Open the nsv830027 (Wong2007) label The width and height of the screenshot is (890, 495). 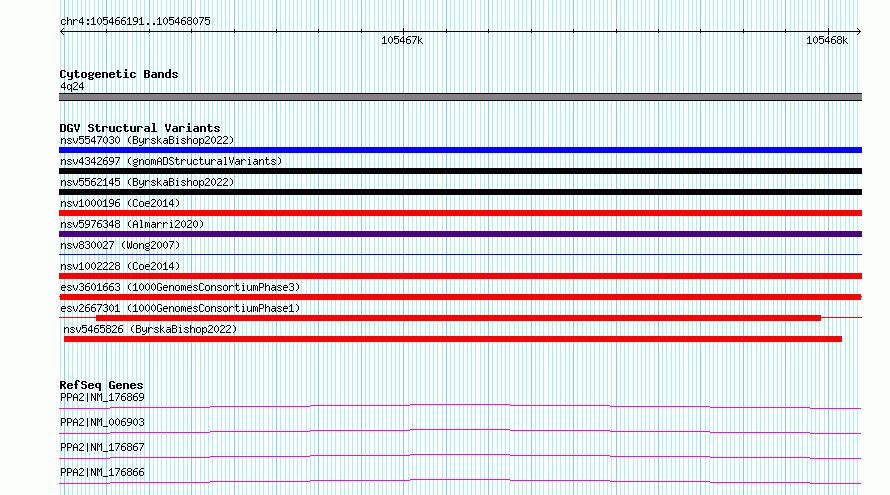(120, 245)
